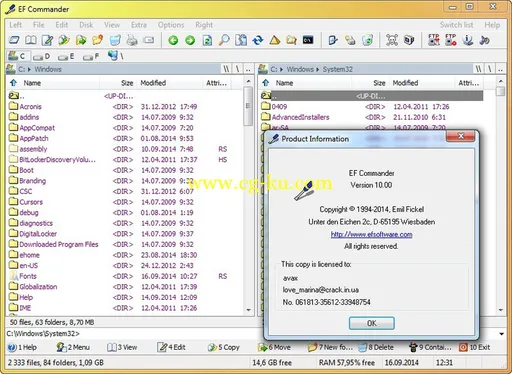512x374 pixels.
Task: Click right panel scrollbar up arrow
Action: tap(500, 81)
